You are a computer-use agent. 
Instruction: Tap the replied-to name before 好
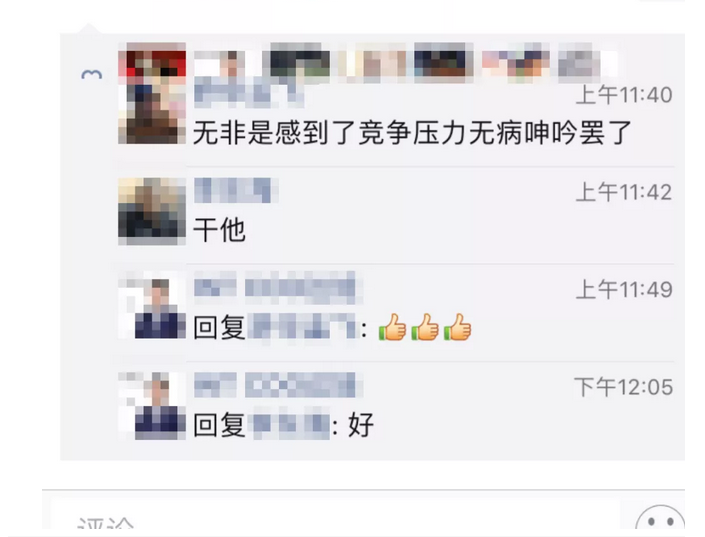click(290, 425)
